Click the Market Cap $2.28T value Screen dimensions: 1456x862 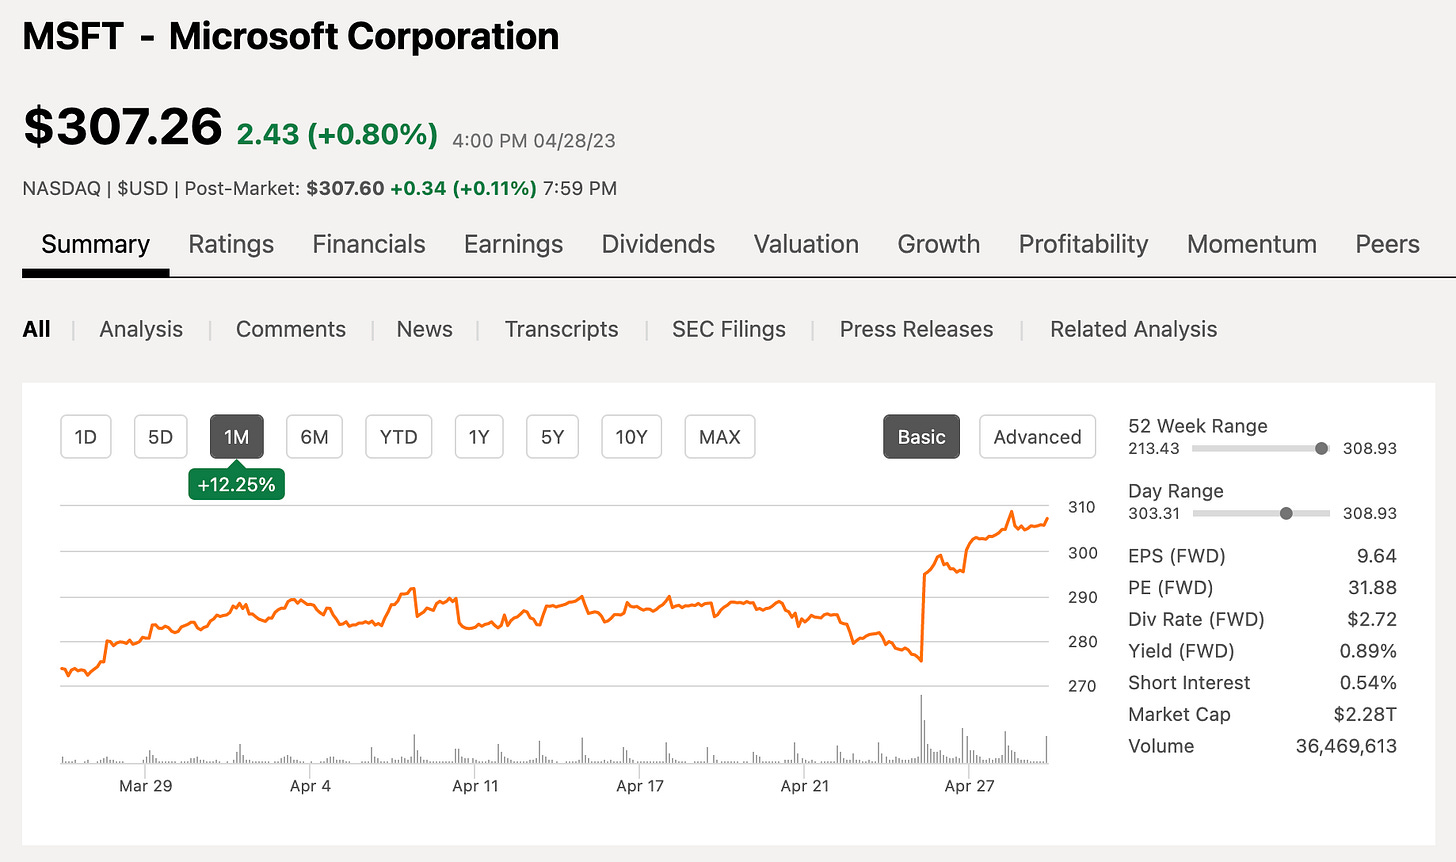1365,714
